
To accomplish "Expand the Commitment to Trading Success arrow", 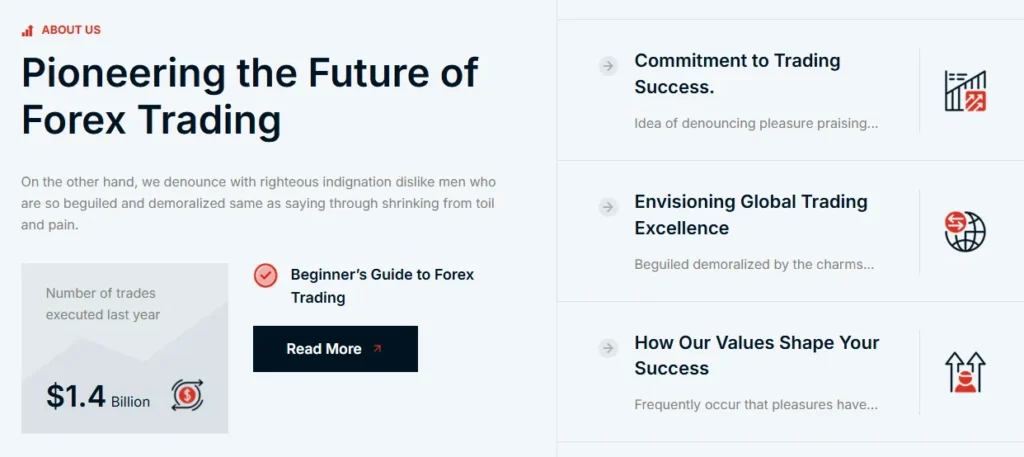I will pos(608,66).
